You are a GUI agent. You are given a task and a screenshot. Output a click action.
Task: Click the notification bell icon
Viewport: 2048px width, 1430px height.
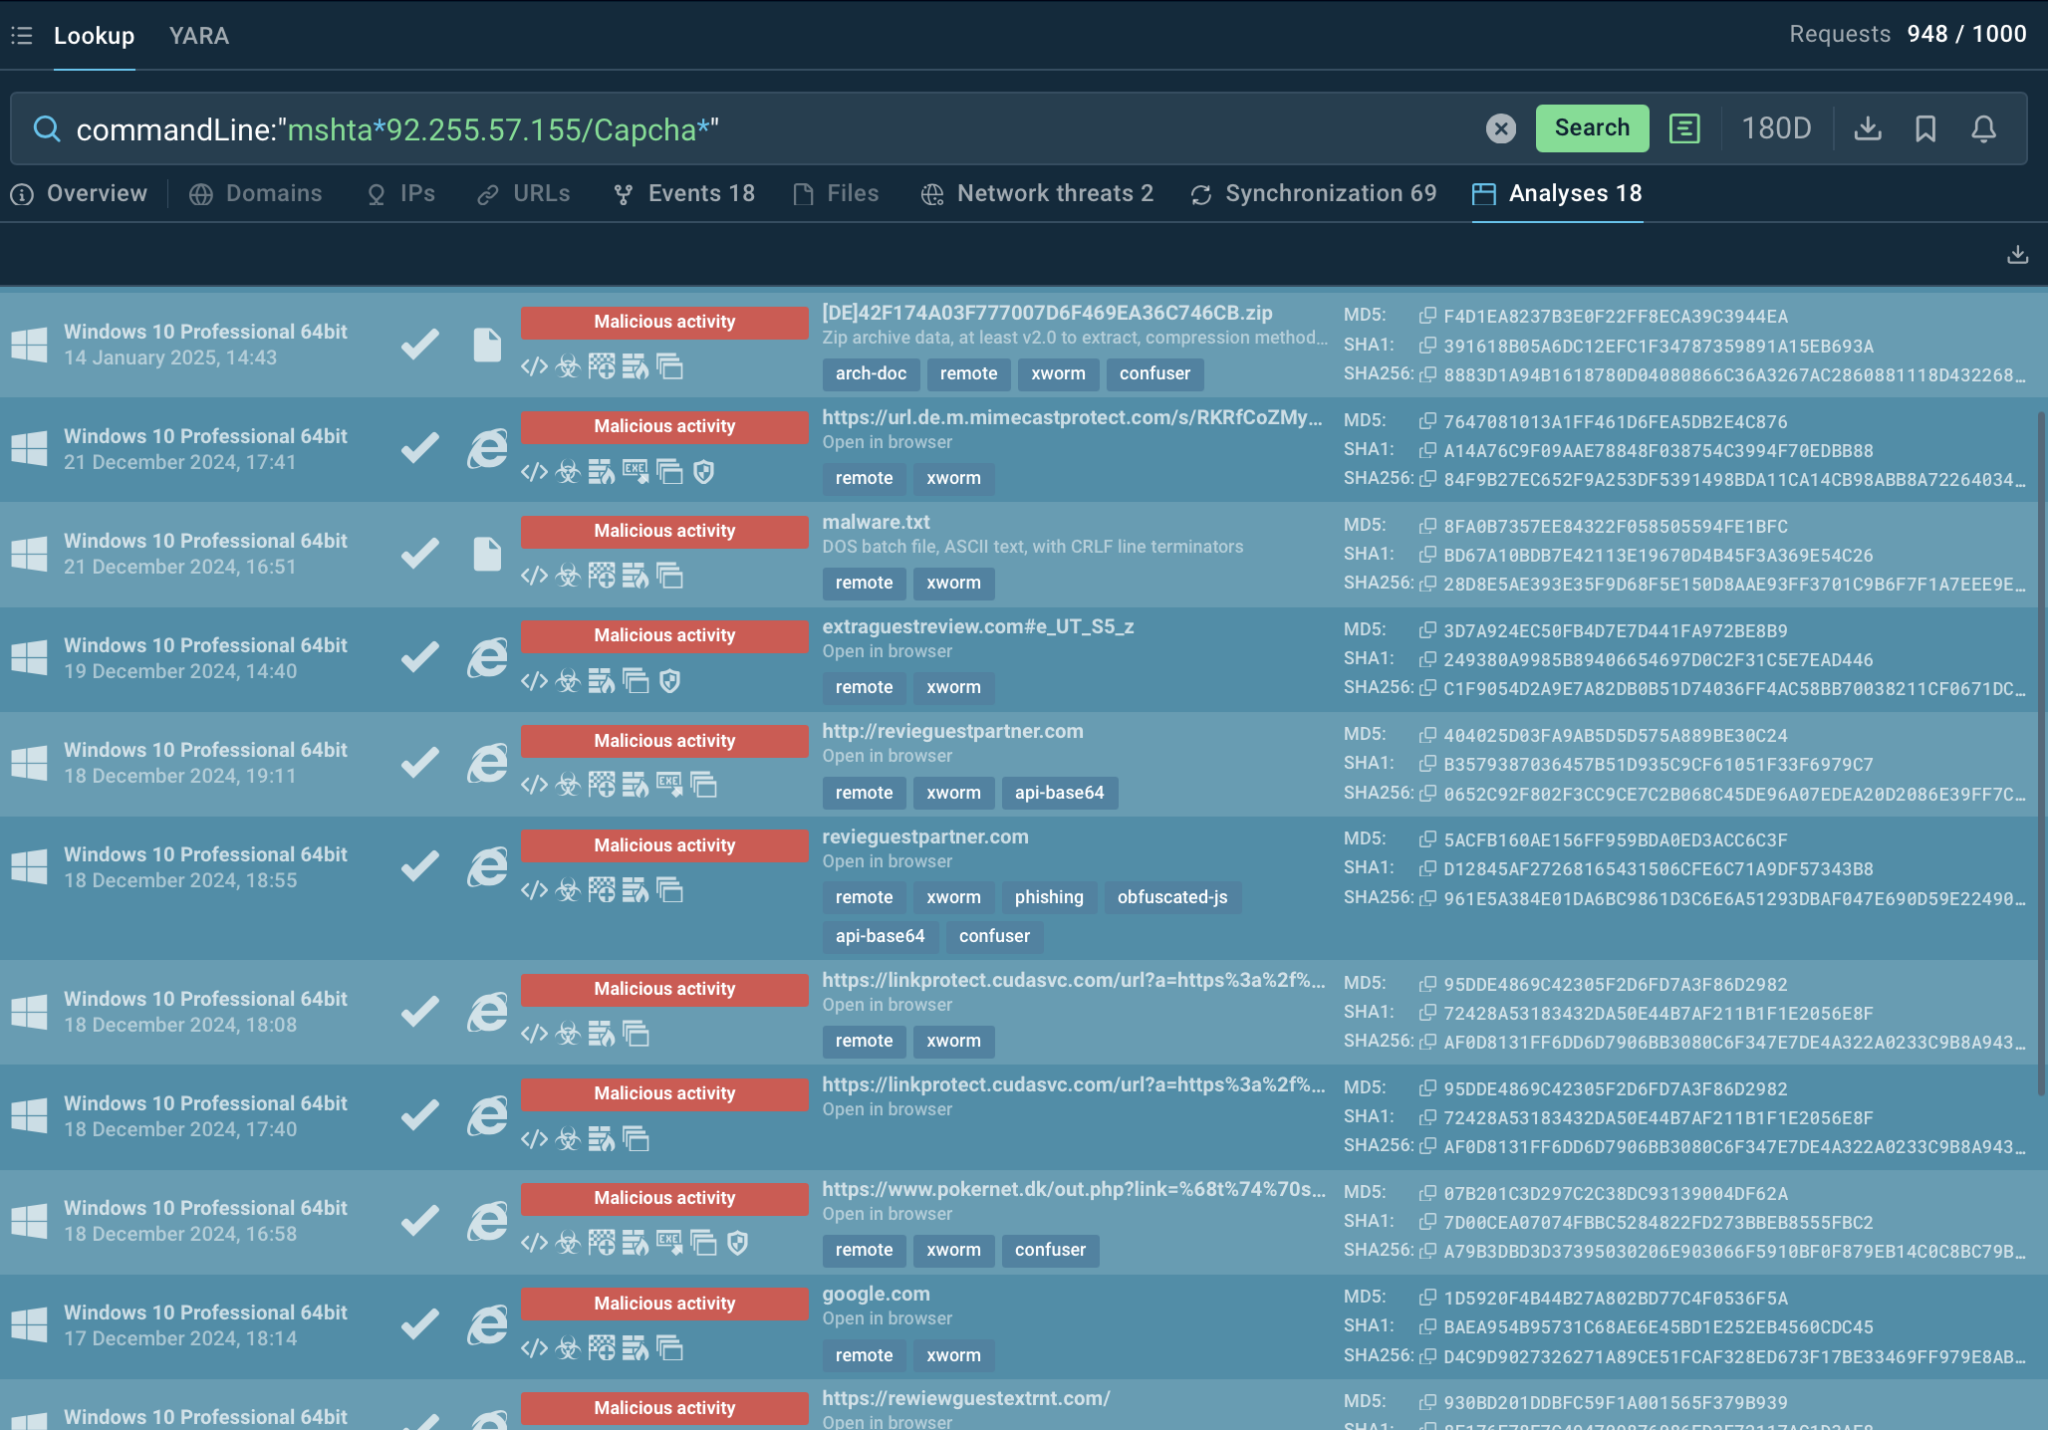pos(1984,128)
